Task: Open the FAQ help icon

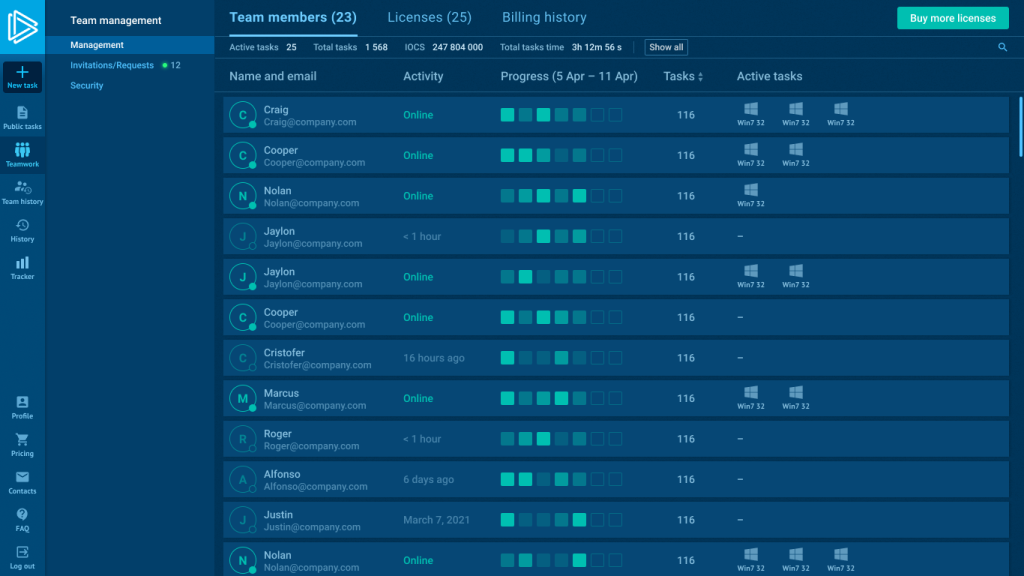Action: tap(22, 516)
